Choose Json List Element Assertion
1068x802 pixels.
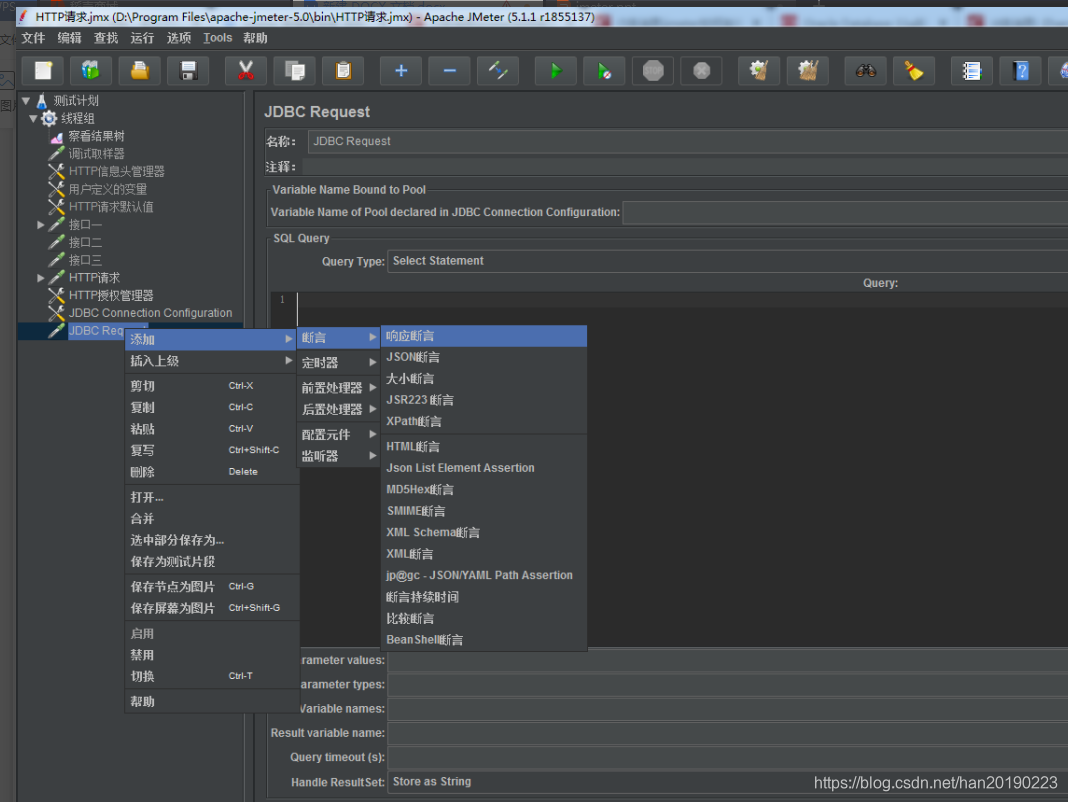(484, 468)
